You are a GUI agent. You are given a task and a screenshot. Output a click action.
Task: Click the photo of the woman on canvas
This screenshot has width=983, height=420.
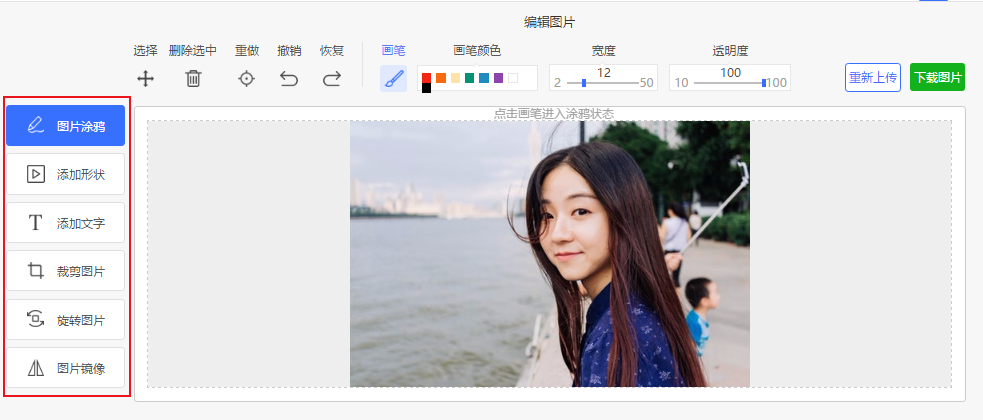[x=550, y=254]
